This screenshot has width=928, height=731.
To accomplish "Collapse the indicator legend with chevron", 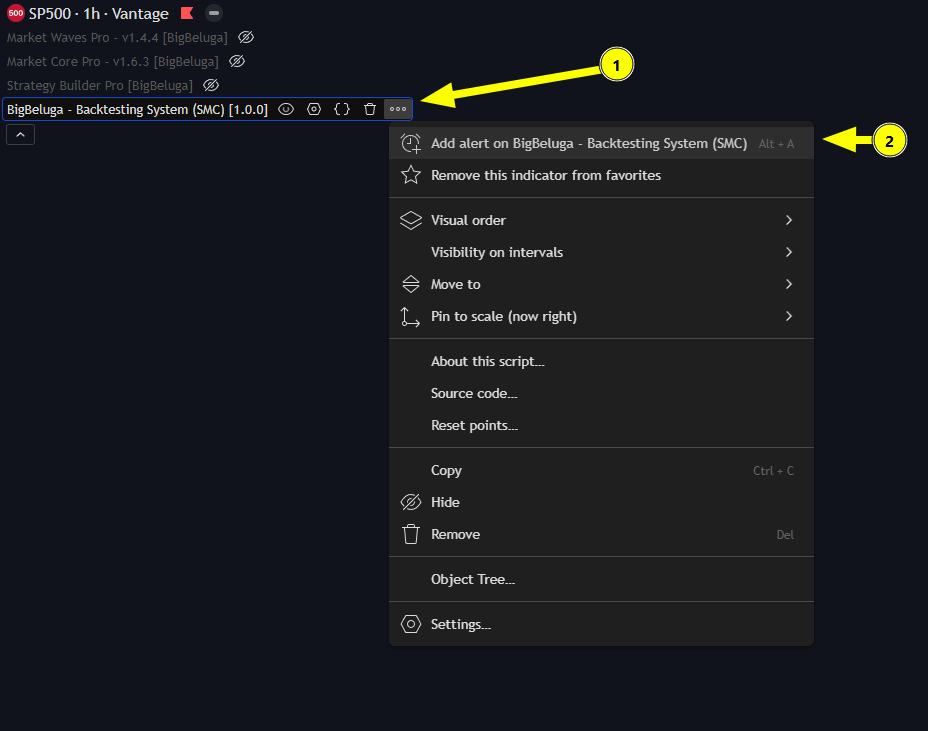I will tap(20, 134).
